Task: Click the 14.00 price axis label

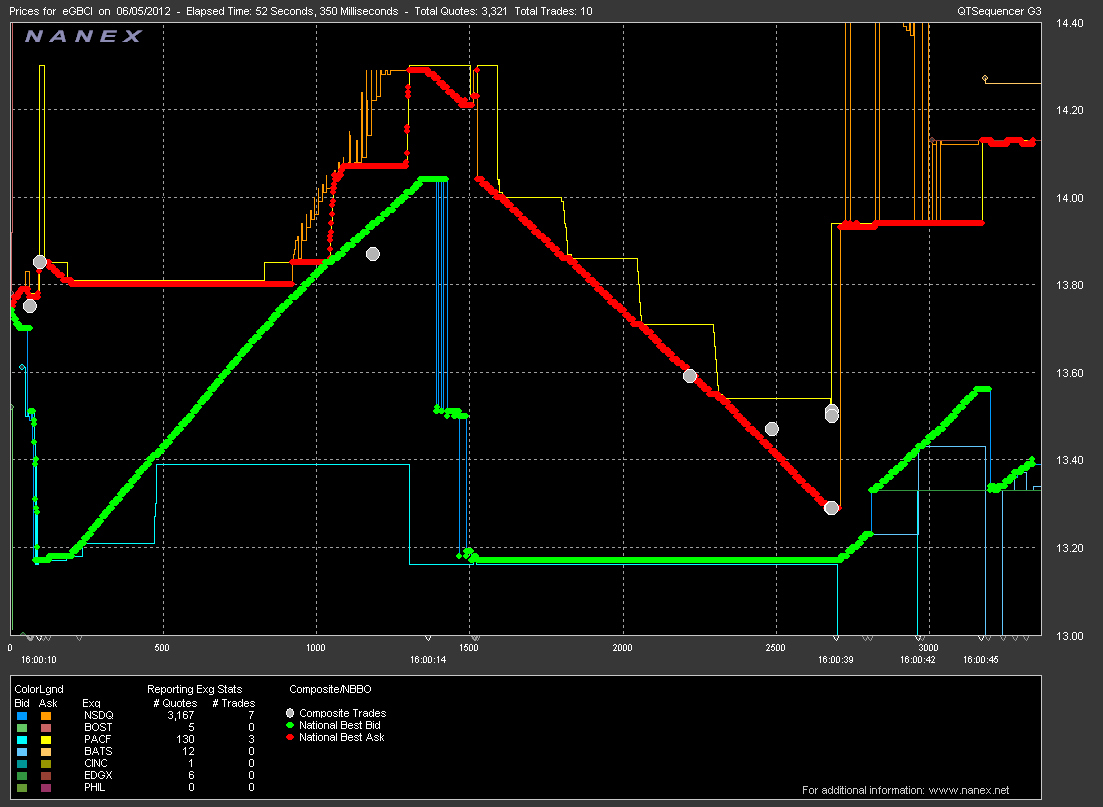Action: click(x=1069, y=198)
